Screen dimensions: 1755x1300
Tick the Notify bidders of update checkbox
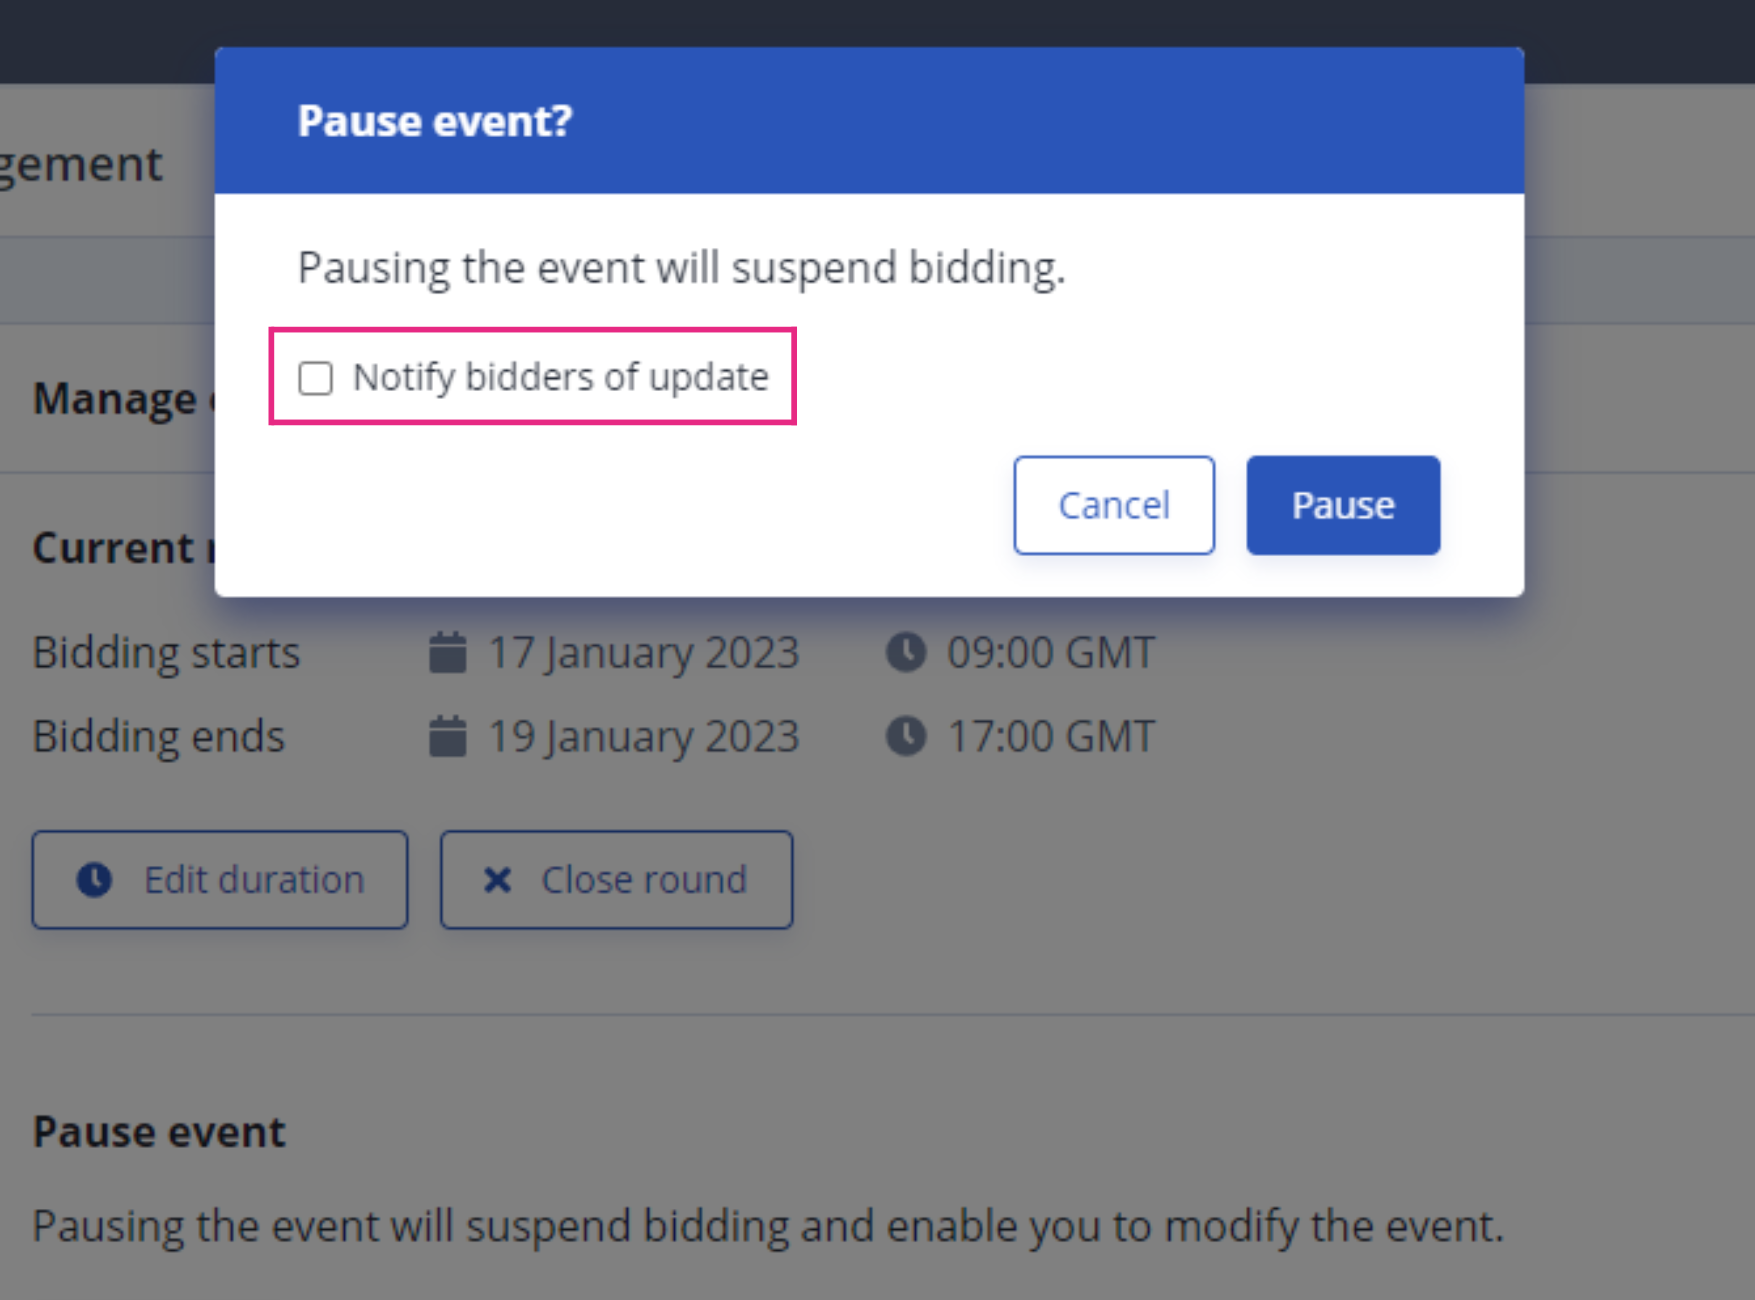(x=316, y=378)
